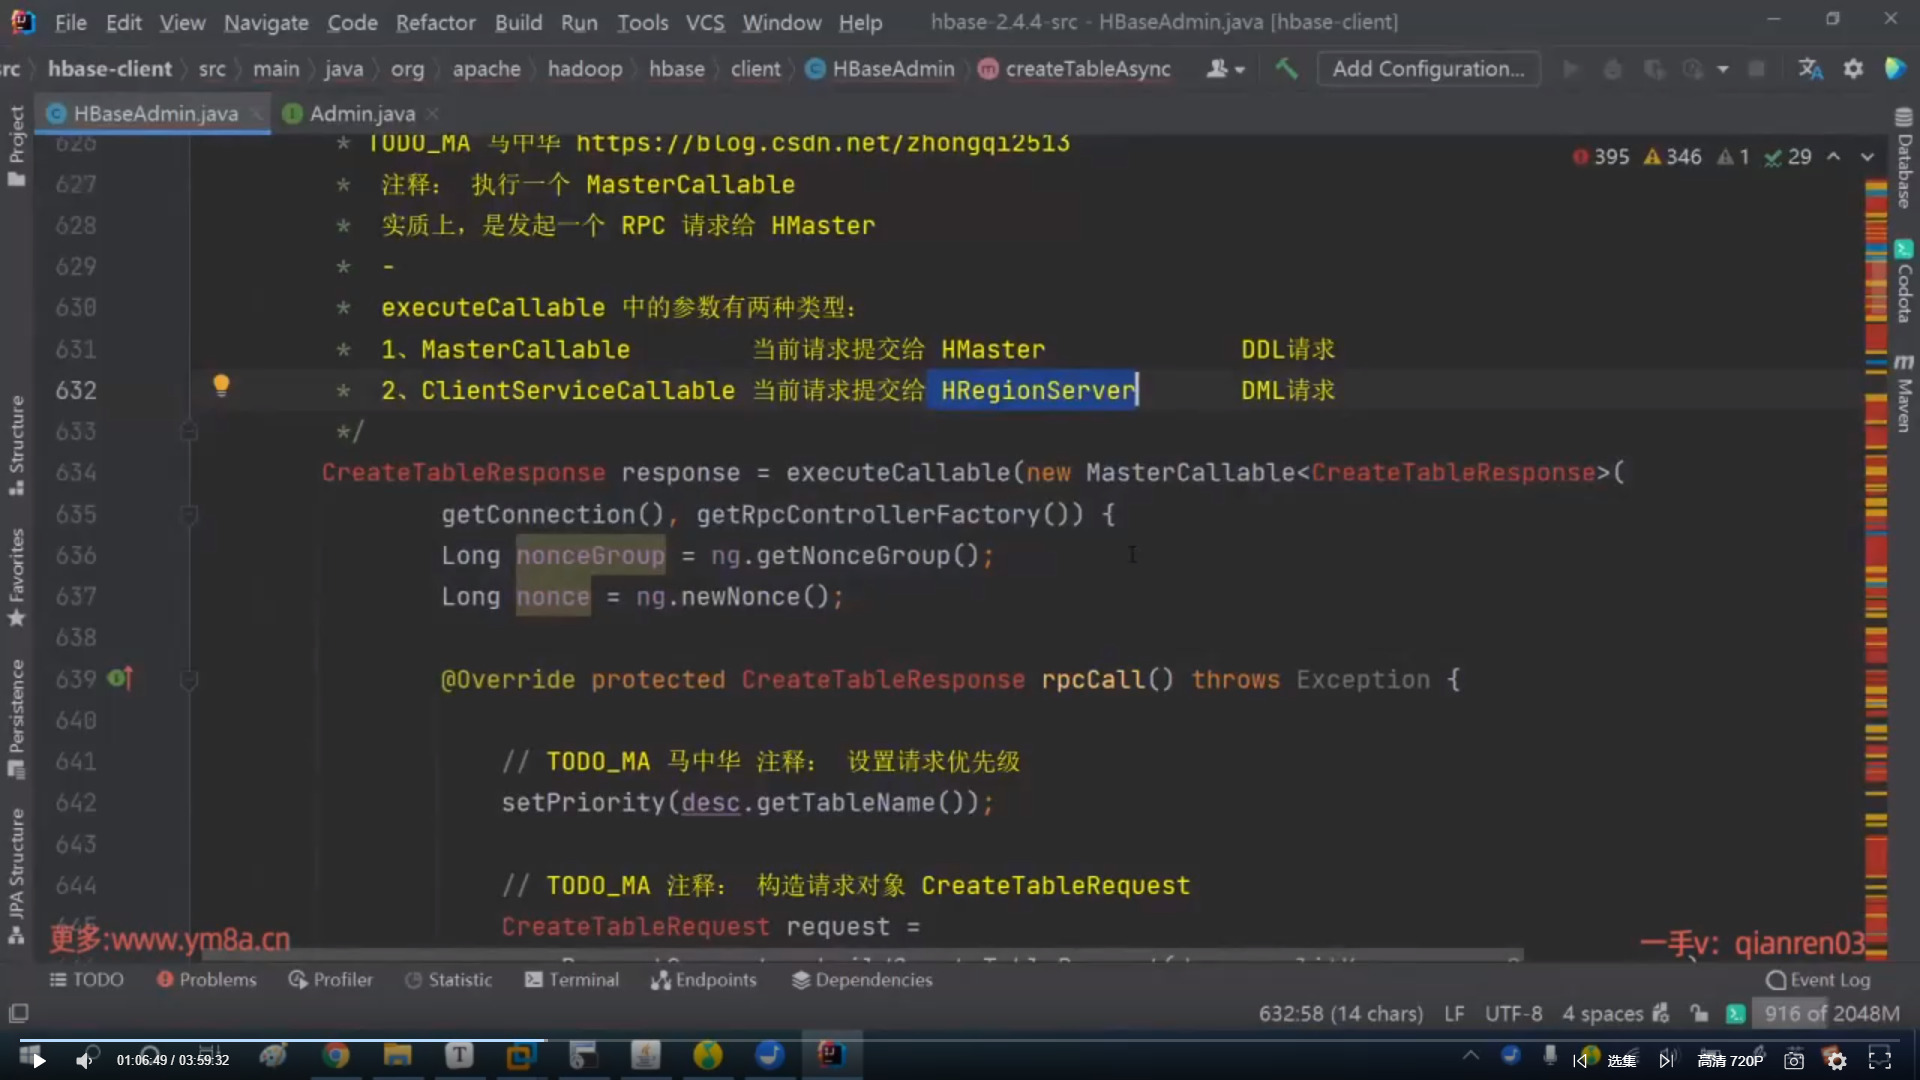
Task: Expand the Add Configuration dropdown
Action: (1428, 68)
